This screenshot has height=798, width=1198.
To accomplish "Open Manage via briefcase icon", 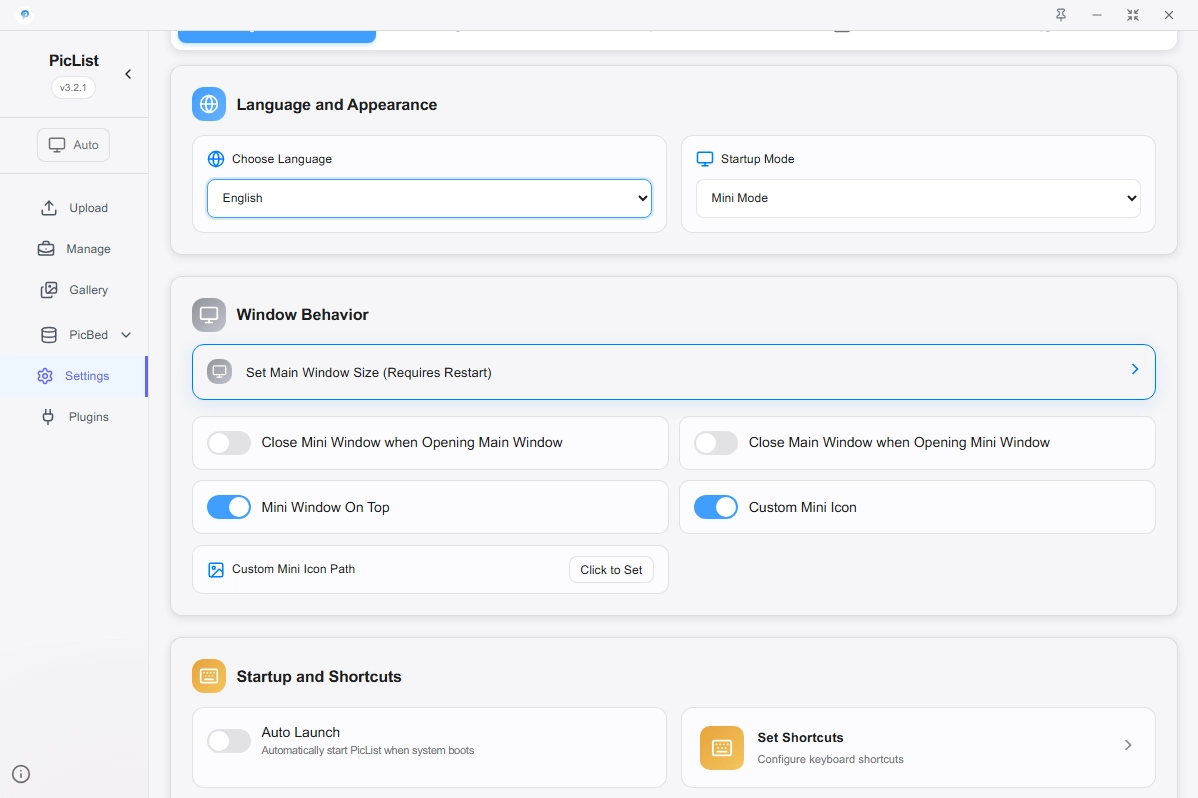I will [x=46, y=249].
